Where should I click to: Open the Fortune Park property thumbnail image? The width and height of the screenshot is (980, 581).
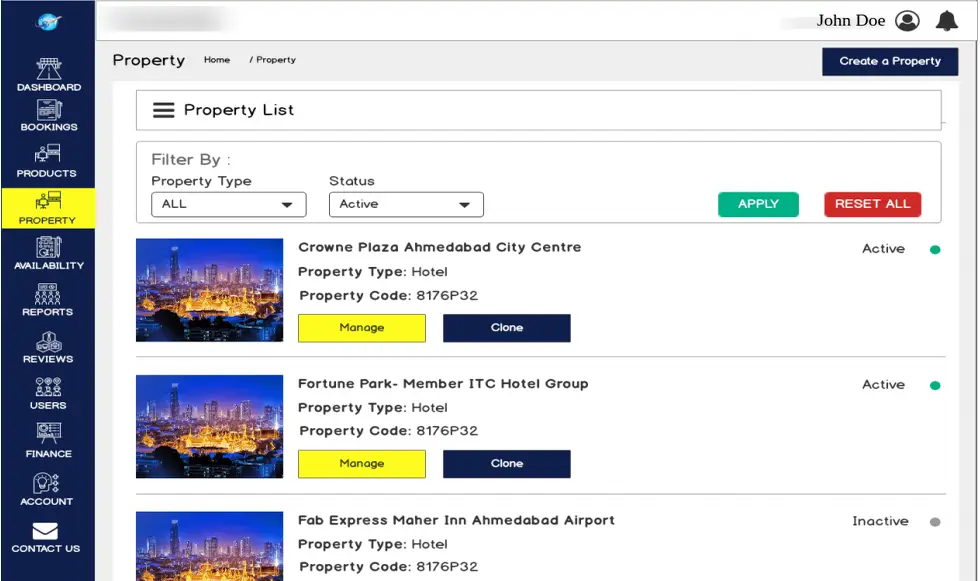209,427
